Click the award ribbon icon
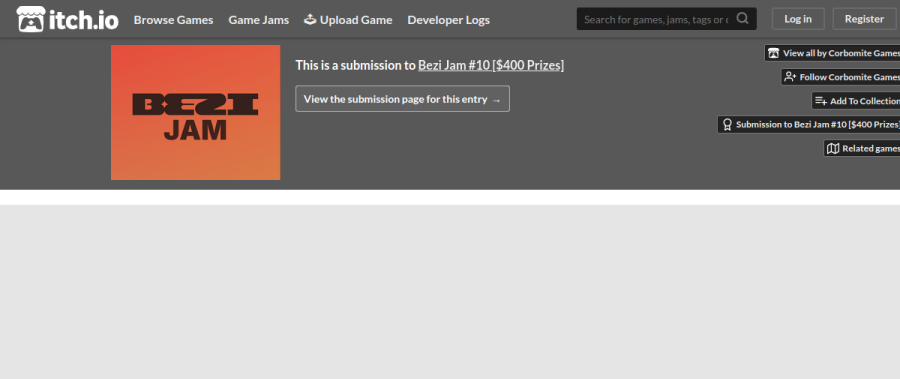The height and width of the screenshot is (379, 900). coord(727,125)
